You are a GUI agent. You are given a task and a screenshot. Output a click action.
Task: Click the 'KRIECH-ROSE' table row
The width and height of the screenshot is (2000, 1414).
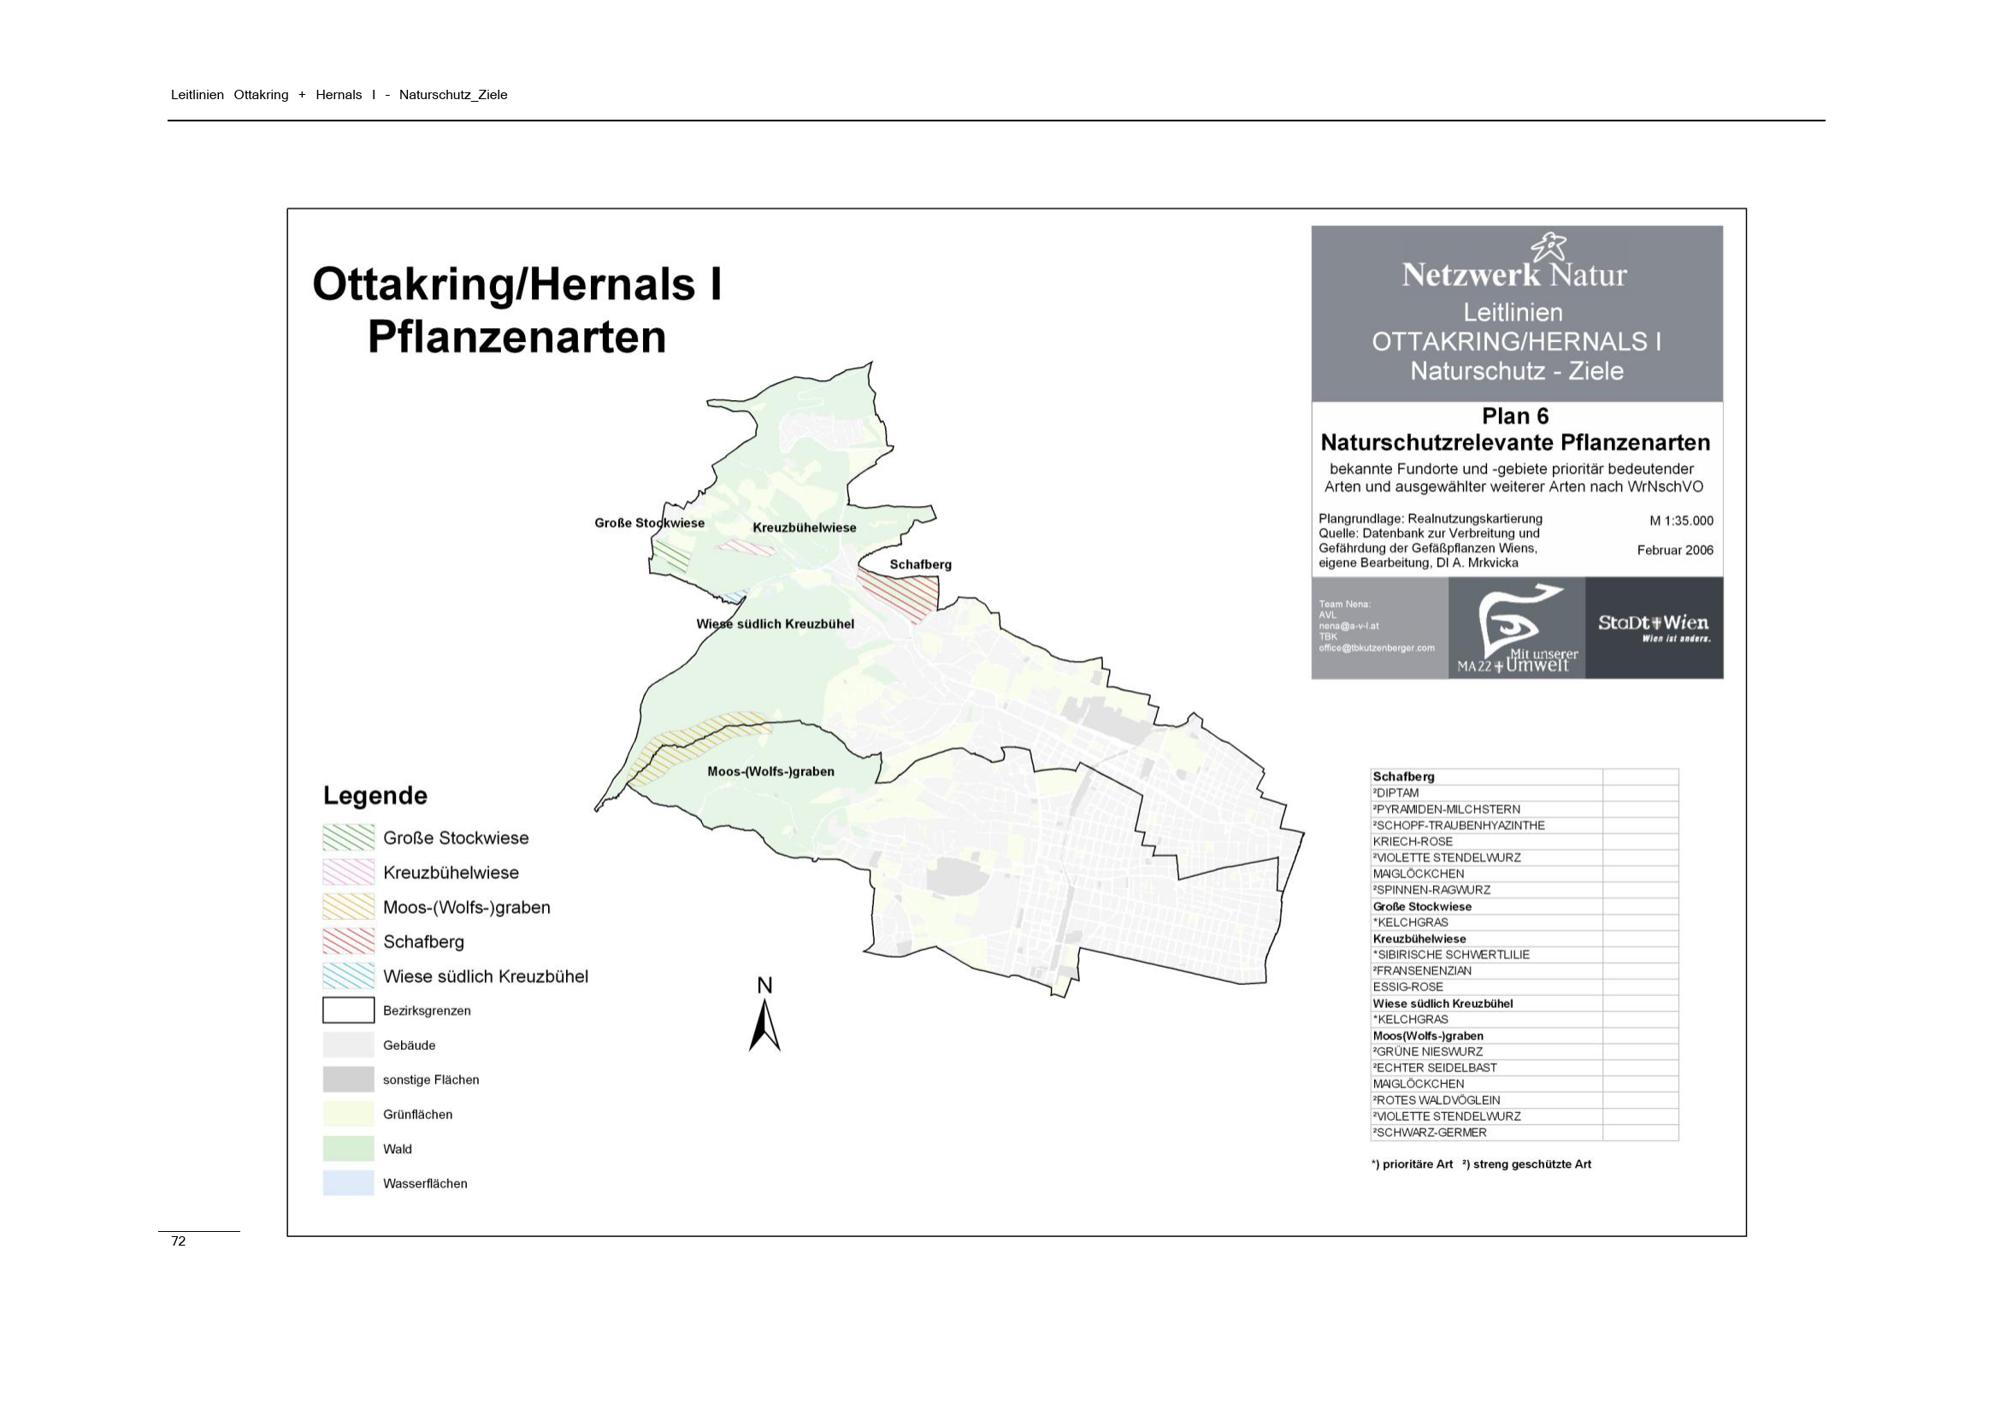(1524, 841)
